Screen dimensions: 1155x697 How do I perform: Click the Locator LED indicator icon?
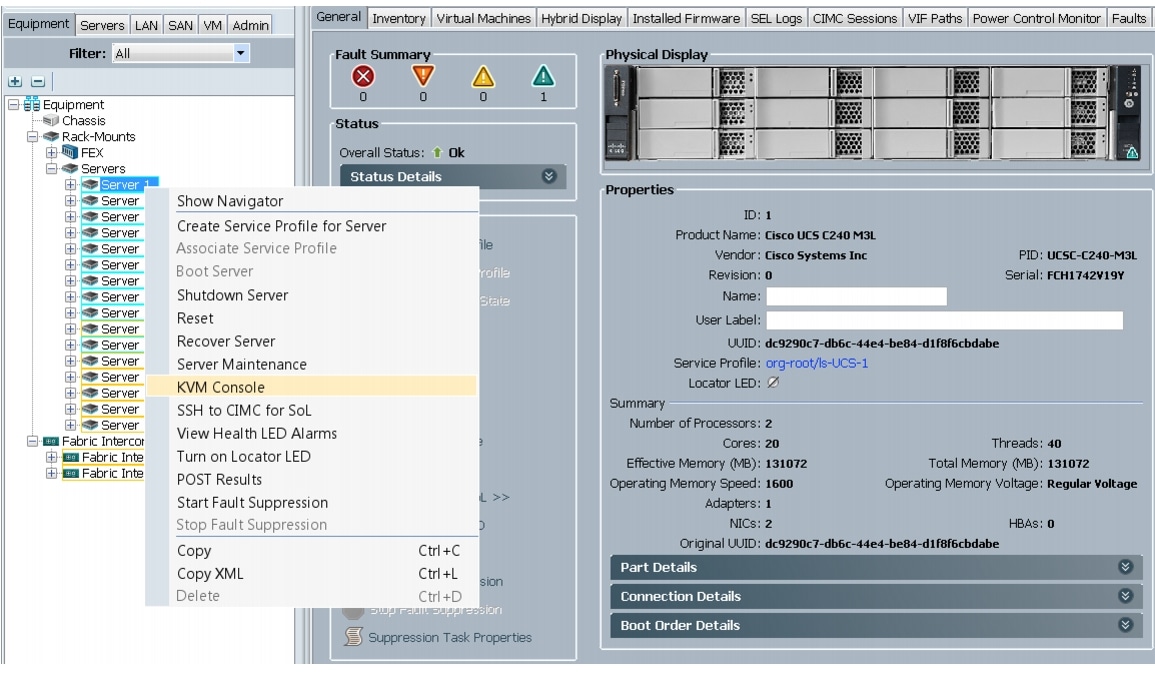(x=773, y=382)
